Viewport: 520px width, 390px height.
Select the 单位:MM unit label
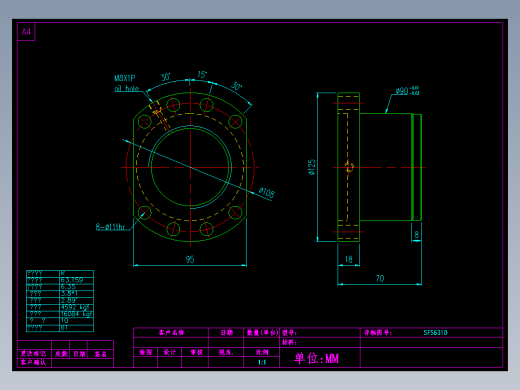pyautogui.click(x=316, y=358)
